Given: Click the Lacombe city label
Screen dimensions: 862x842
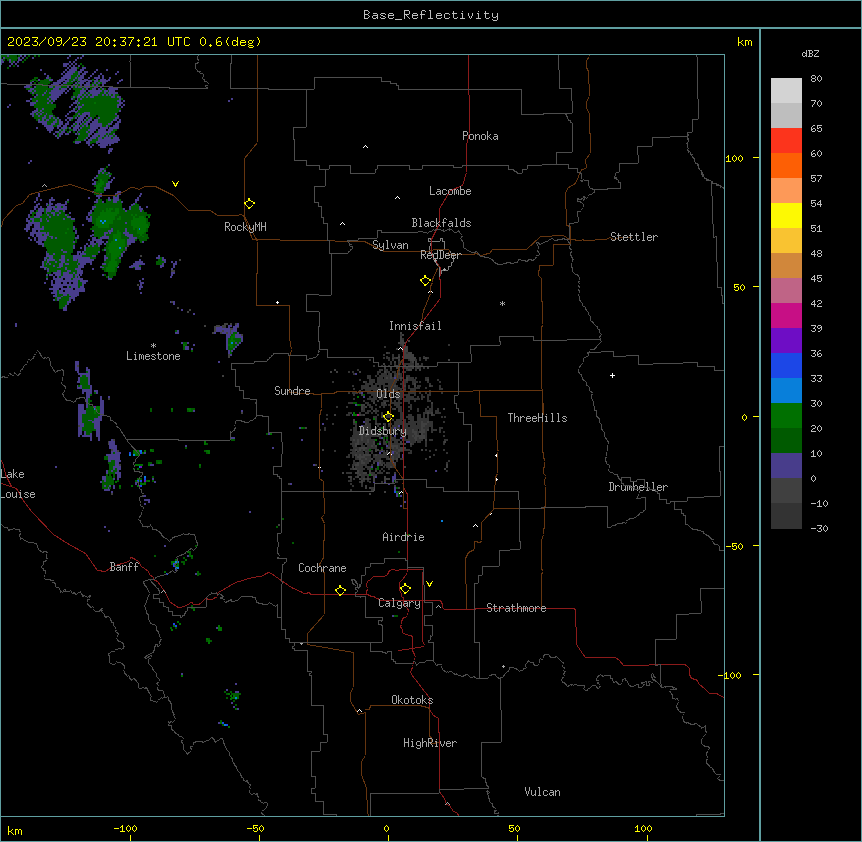Looking at the screenshot, I should pos(450,191).
